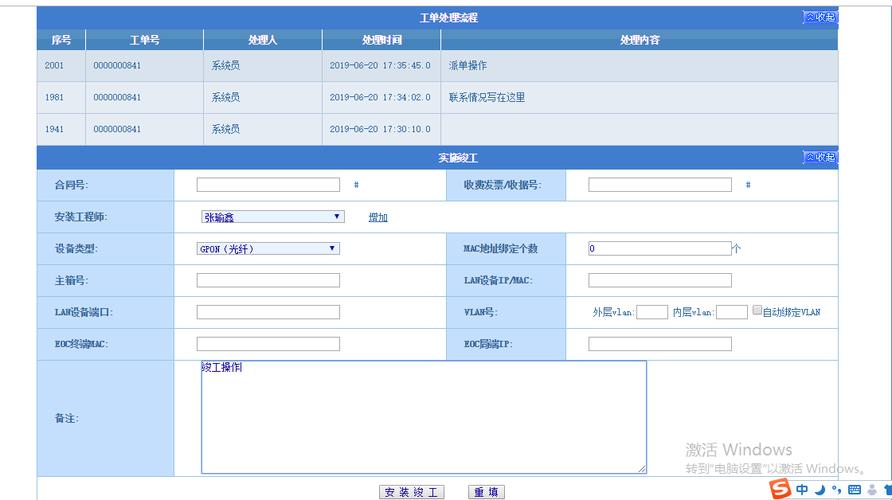Focus the EOC局端IP input field
Screen dimensions: 892x500
[660, 344]
